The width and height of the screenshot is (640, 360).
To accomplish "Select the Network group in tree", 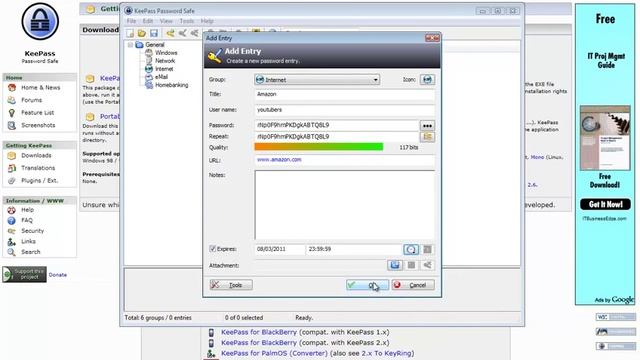I will pyautogui.click(x=164, y=60).
